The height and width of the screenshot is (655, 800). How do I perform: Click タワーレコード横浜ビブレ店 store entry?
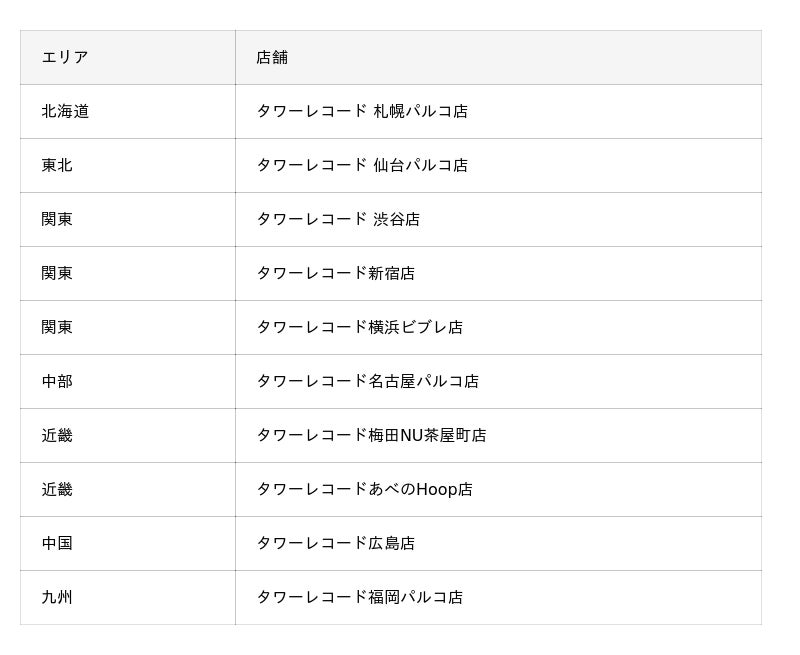pyautogui.click(x=359, y=327)
